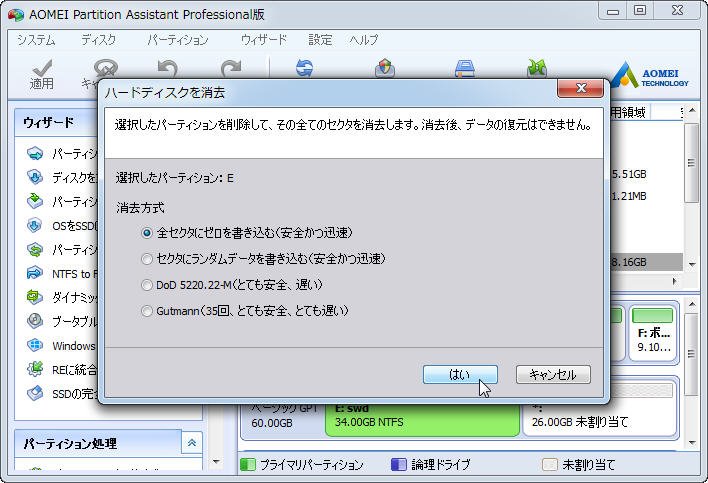
Task: Click the Windows To Go wizard icon
Action: [x=35, y=345]
